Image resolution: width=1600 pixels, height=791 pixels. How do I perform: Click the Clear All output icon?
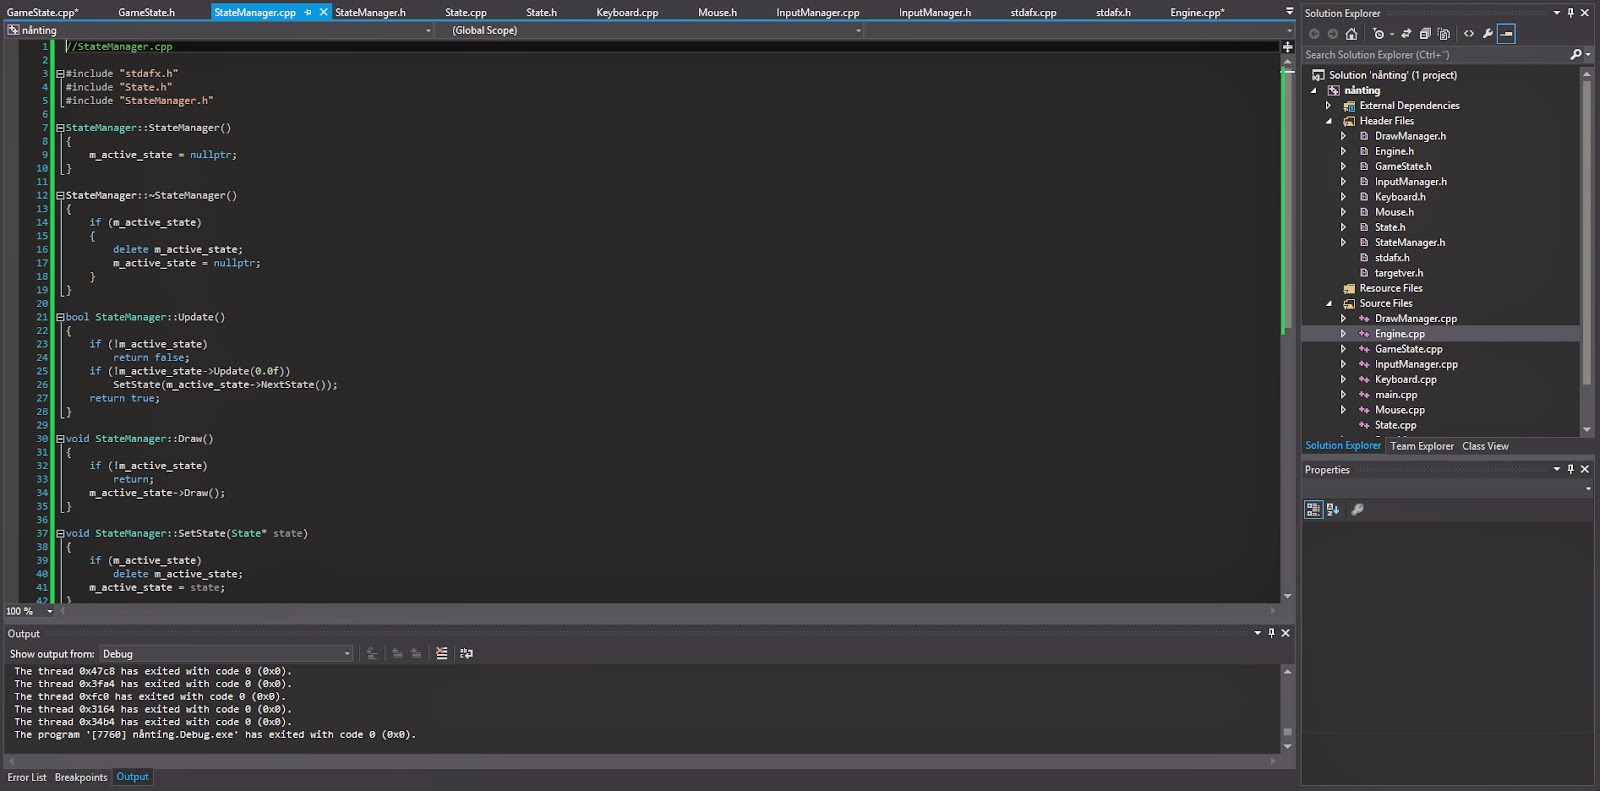point(441,653)
